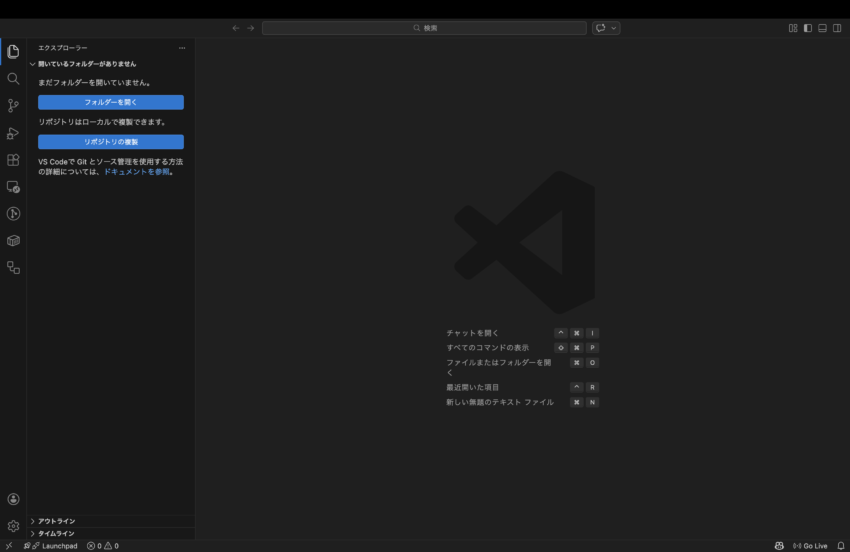Open the explorer's more actions (…) menu
This screenshot has height=552, width=850.
pyautogui.click(x=182, y=48)
